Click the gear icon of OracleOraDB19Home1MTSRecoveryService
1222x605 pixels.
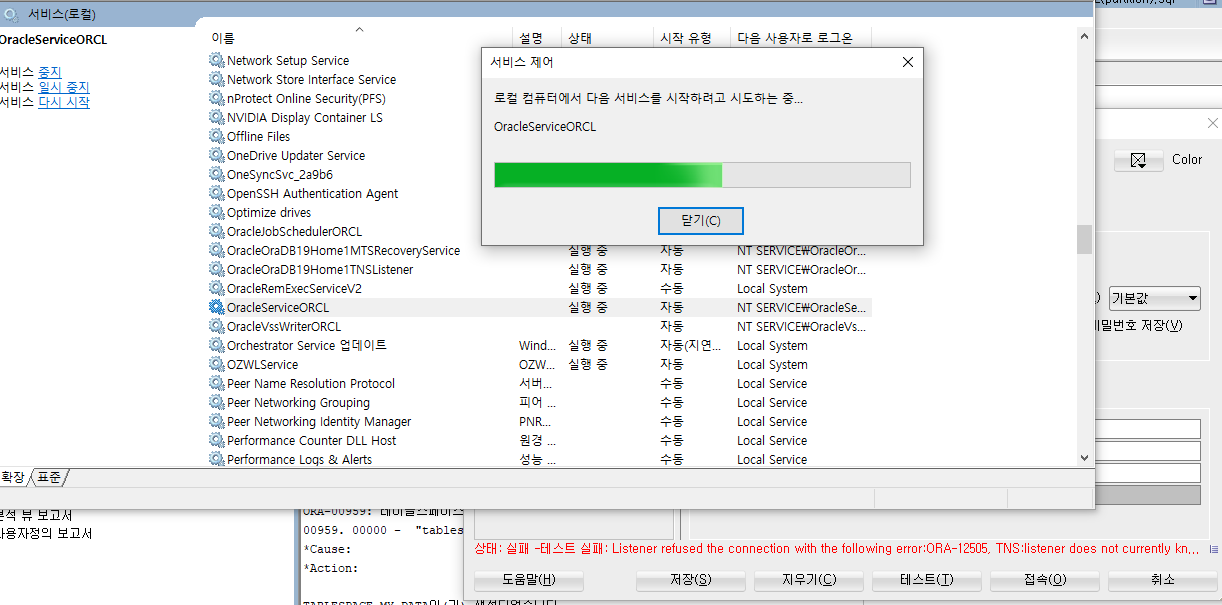coord(216,251)
